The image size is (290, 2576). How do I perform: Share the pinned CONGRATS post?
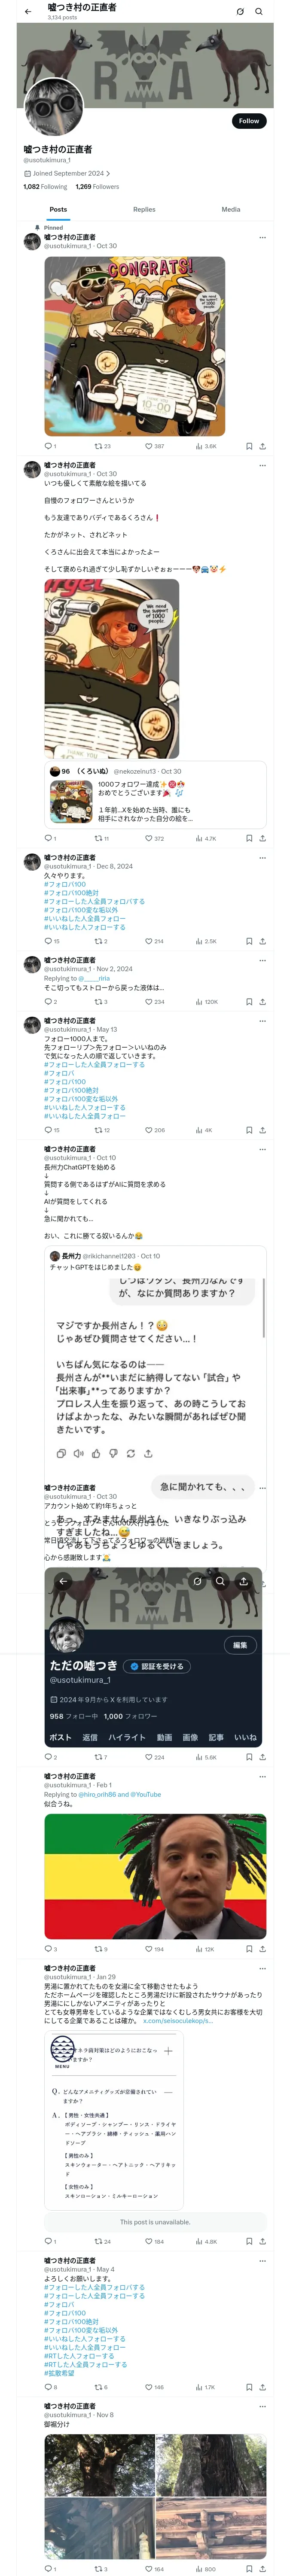pos(262,446)
